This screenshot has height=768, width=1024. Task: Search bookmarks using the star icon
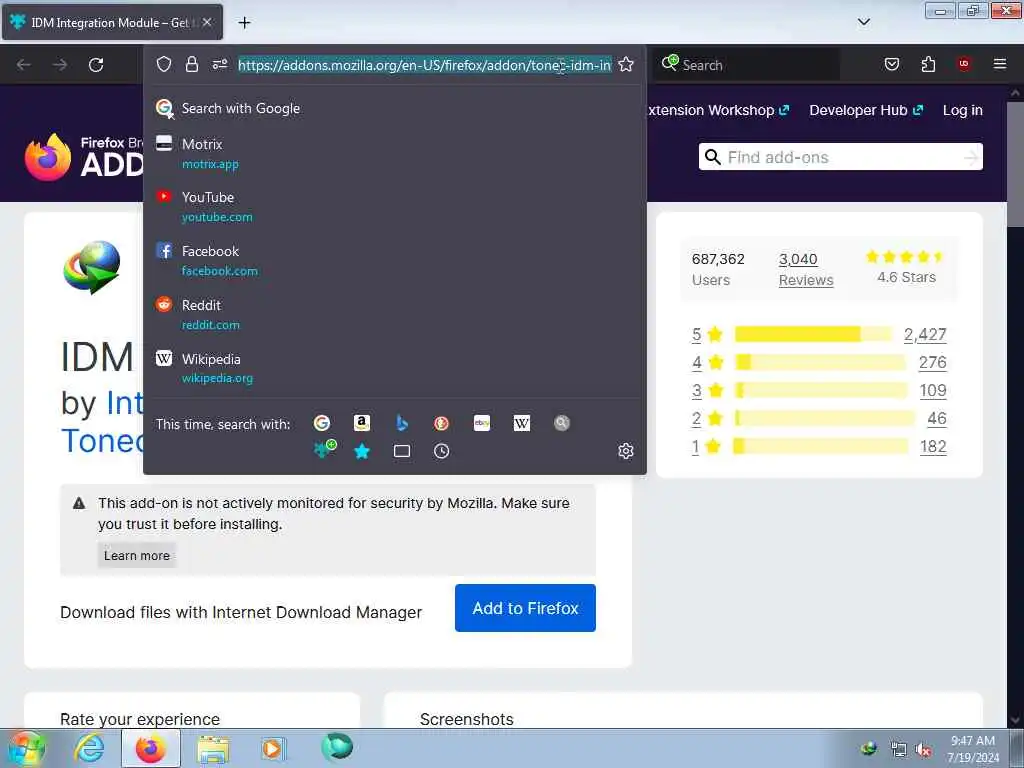[x=362, y=451]
